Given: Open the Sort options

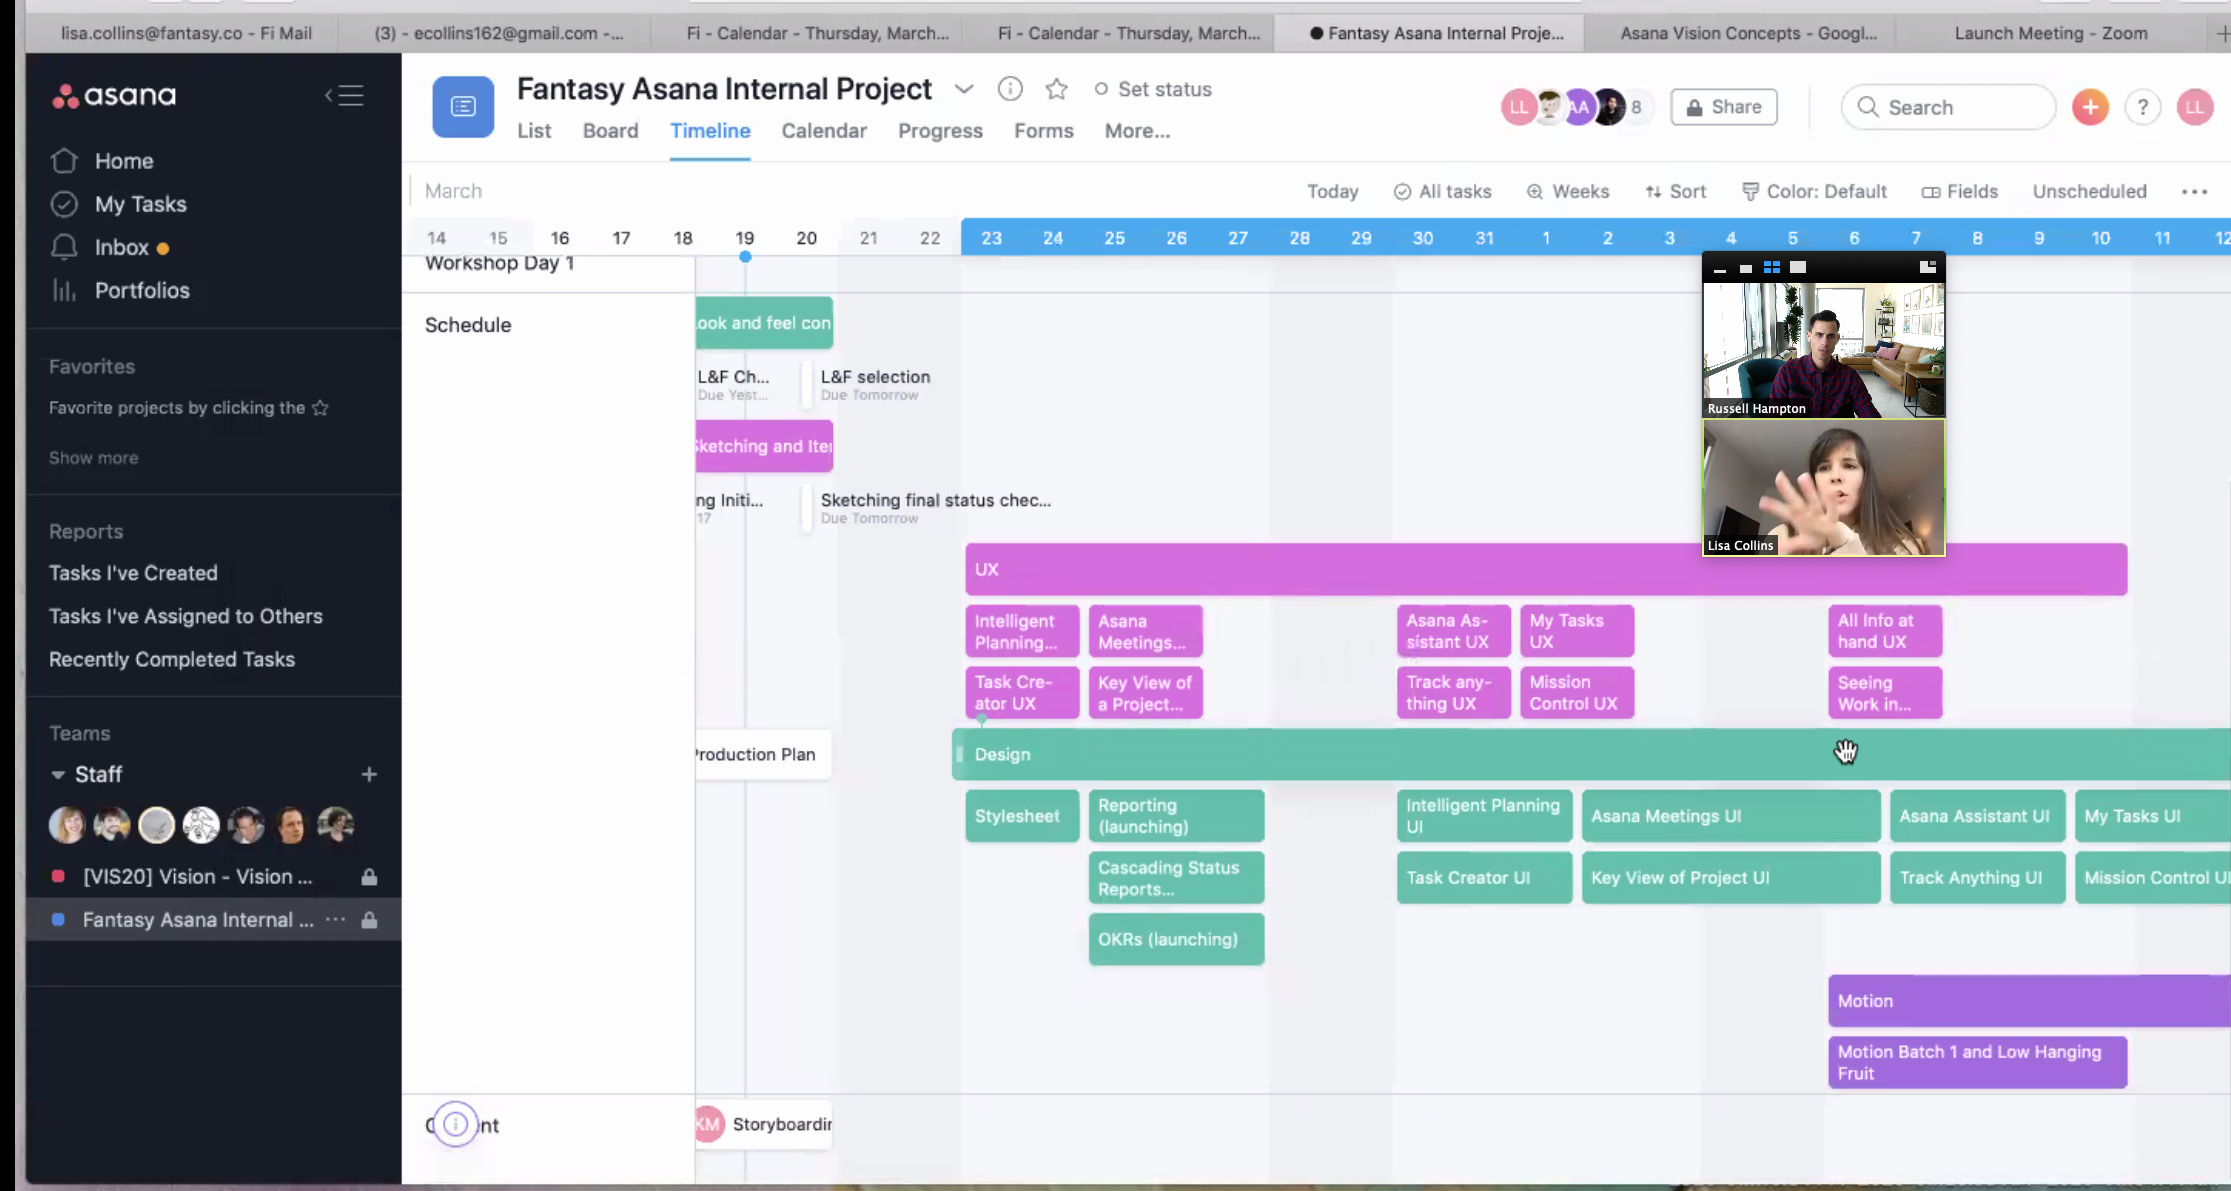Looking at the screenshot, I should pyautogui.click(x=1676, y=191).
